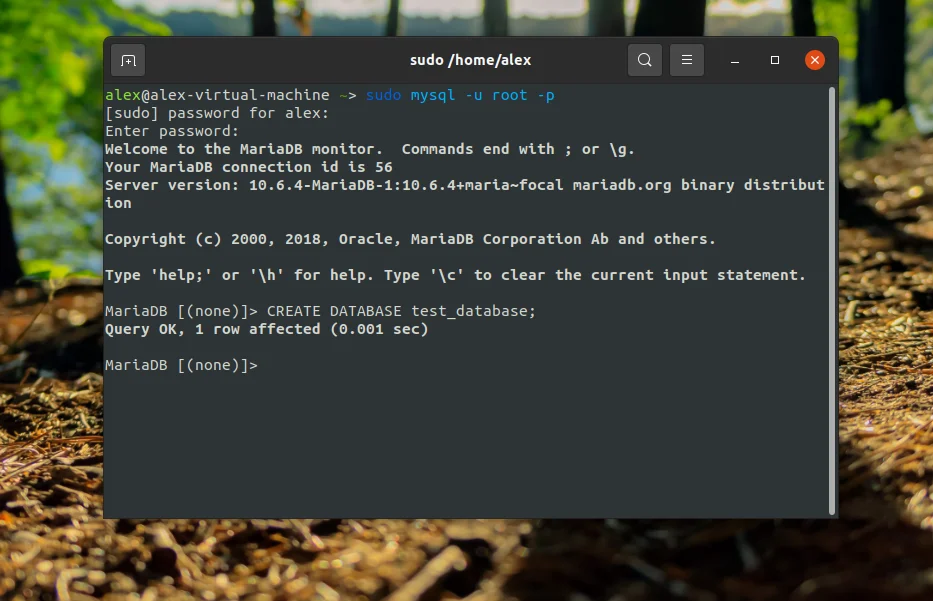Viewport: 933px width, 601px height.
Task: Close the terminal window
Action: (815, 60)
